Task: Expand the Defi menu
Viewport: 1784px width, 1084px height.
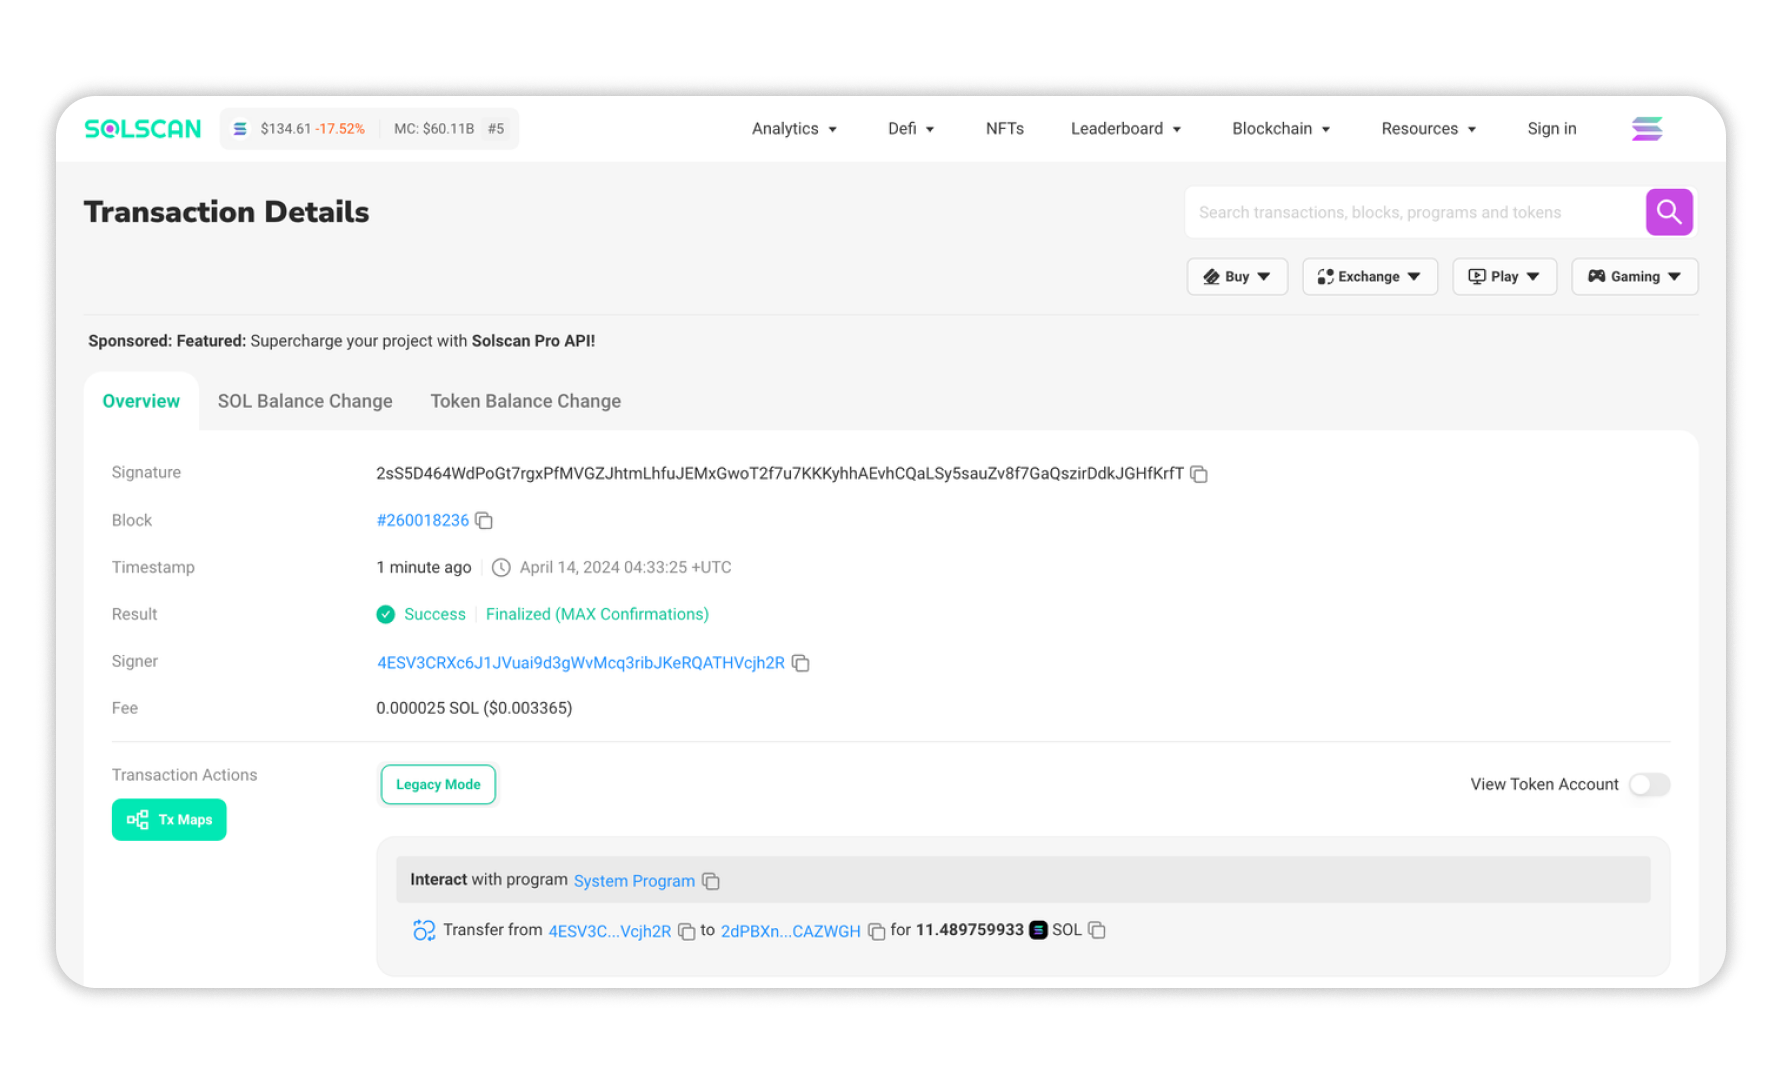Action: [x=911, y=129]
